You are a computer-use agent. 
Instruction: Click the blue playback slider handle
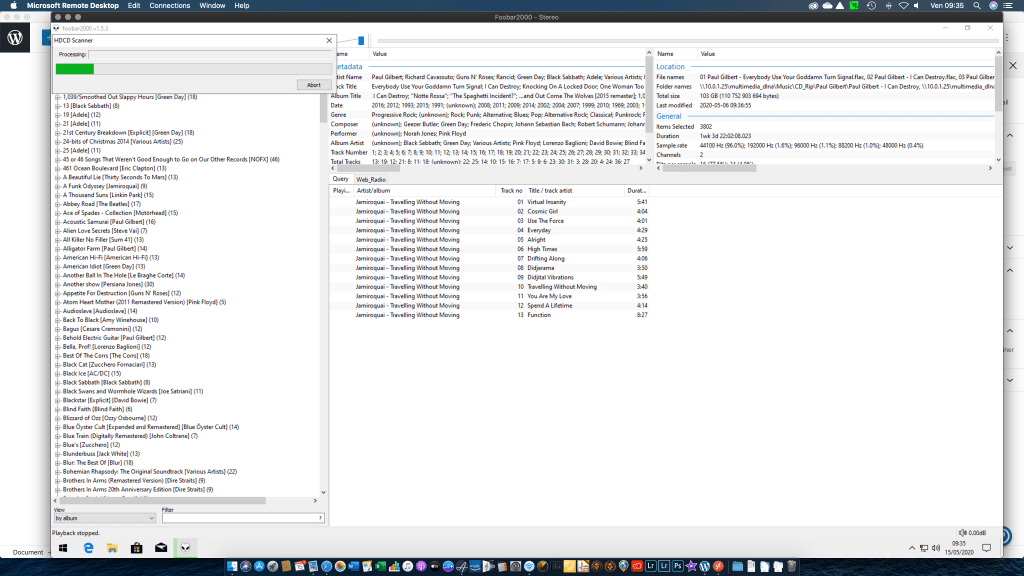(361, 41)
